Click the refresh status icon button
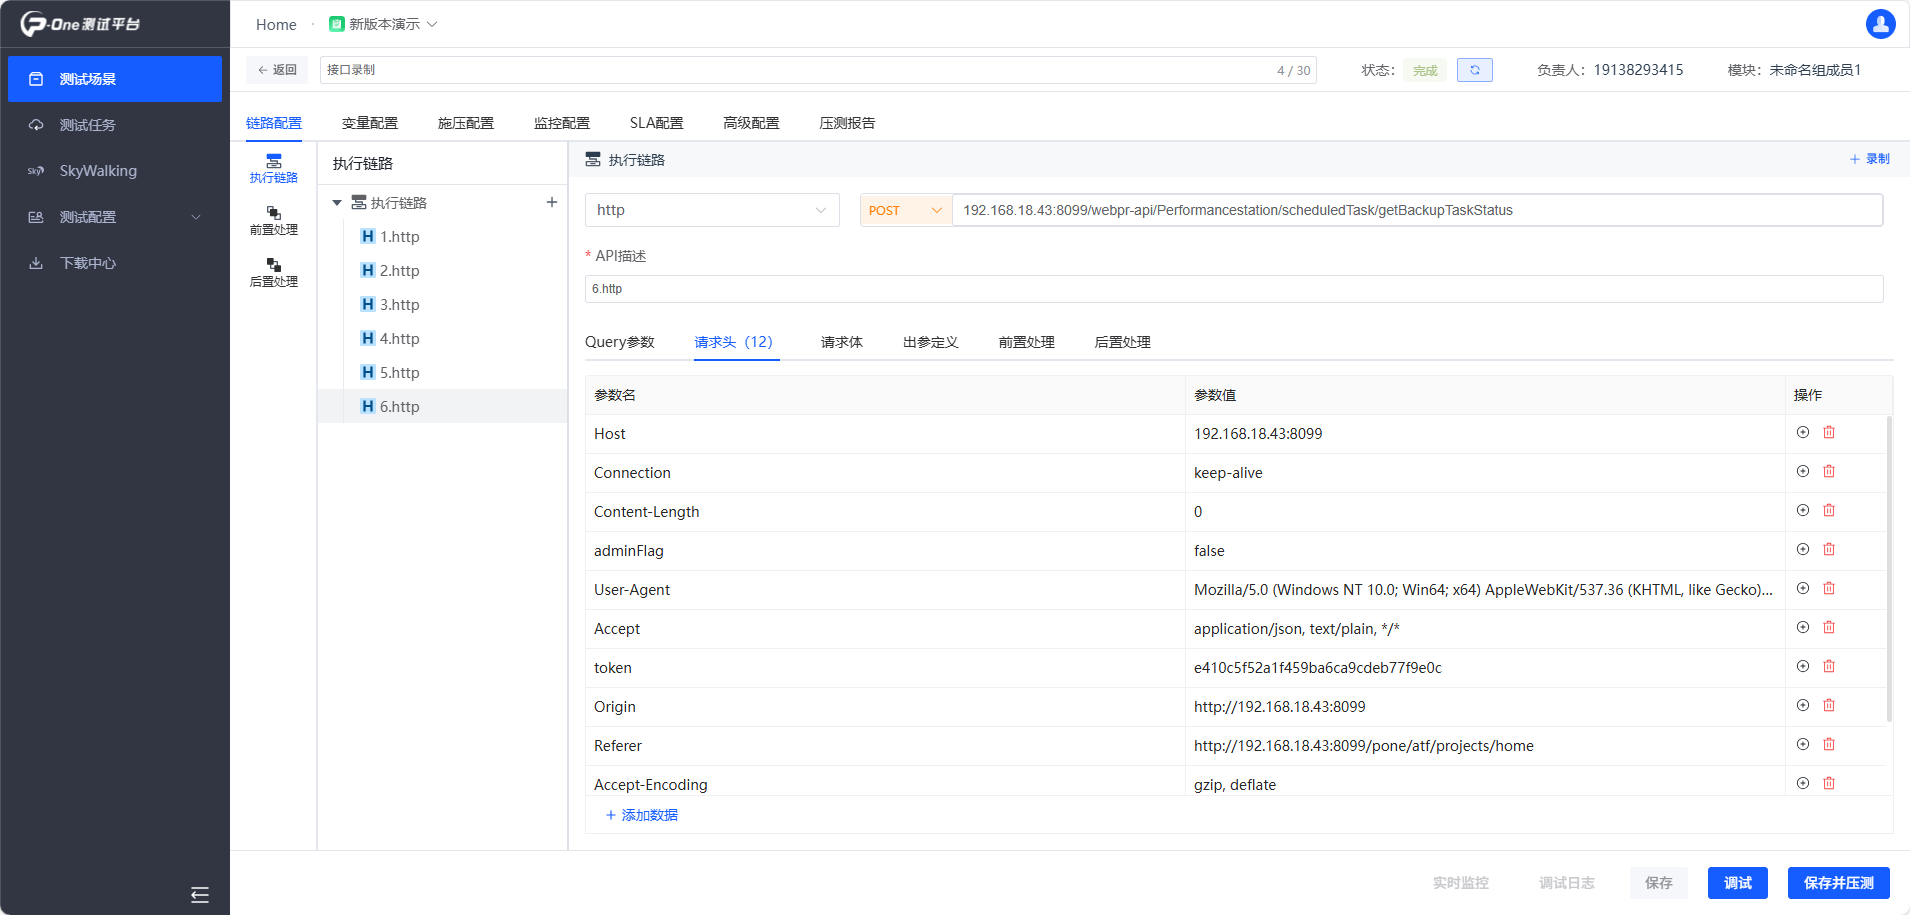The width and height of the screenshot is (1910, 915). coord(1474,70)
